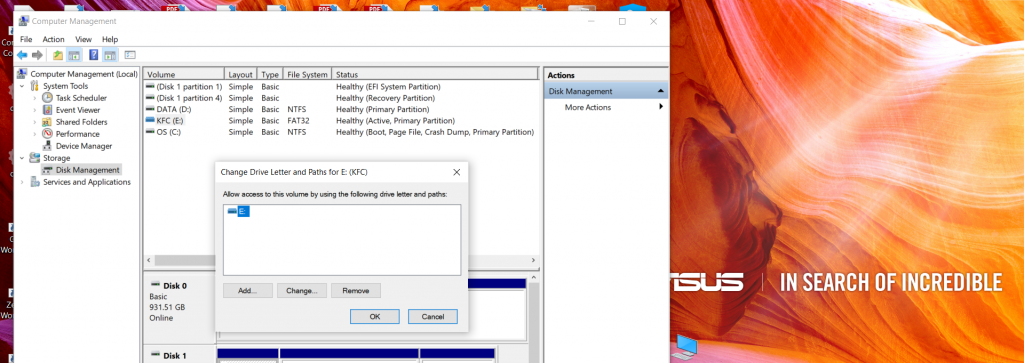This screenshot has height=363, width=1024.
Task: Select the Shared Folders icon
Action: click(47, 122)
